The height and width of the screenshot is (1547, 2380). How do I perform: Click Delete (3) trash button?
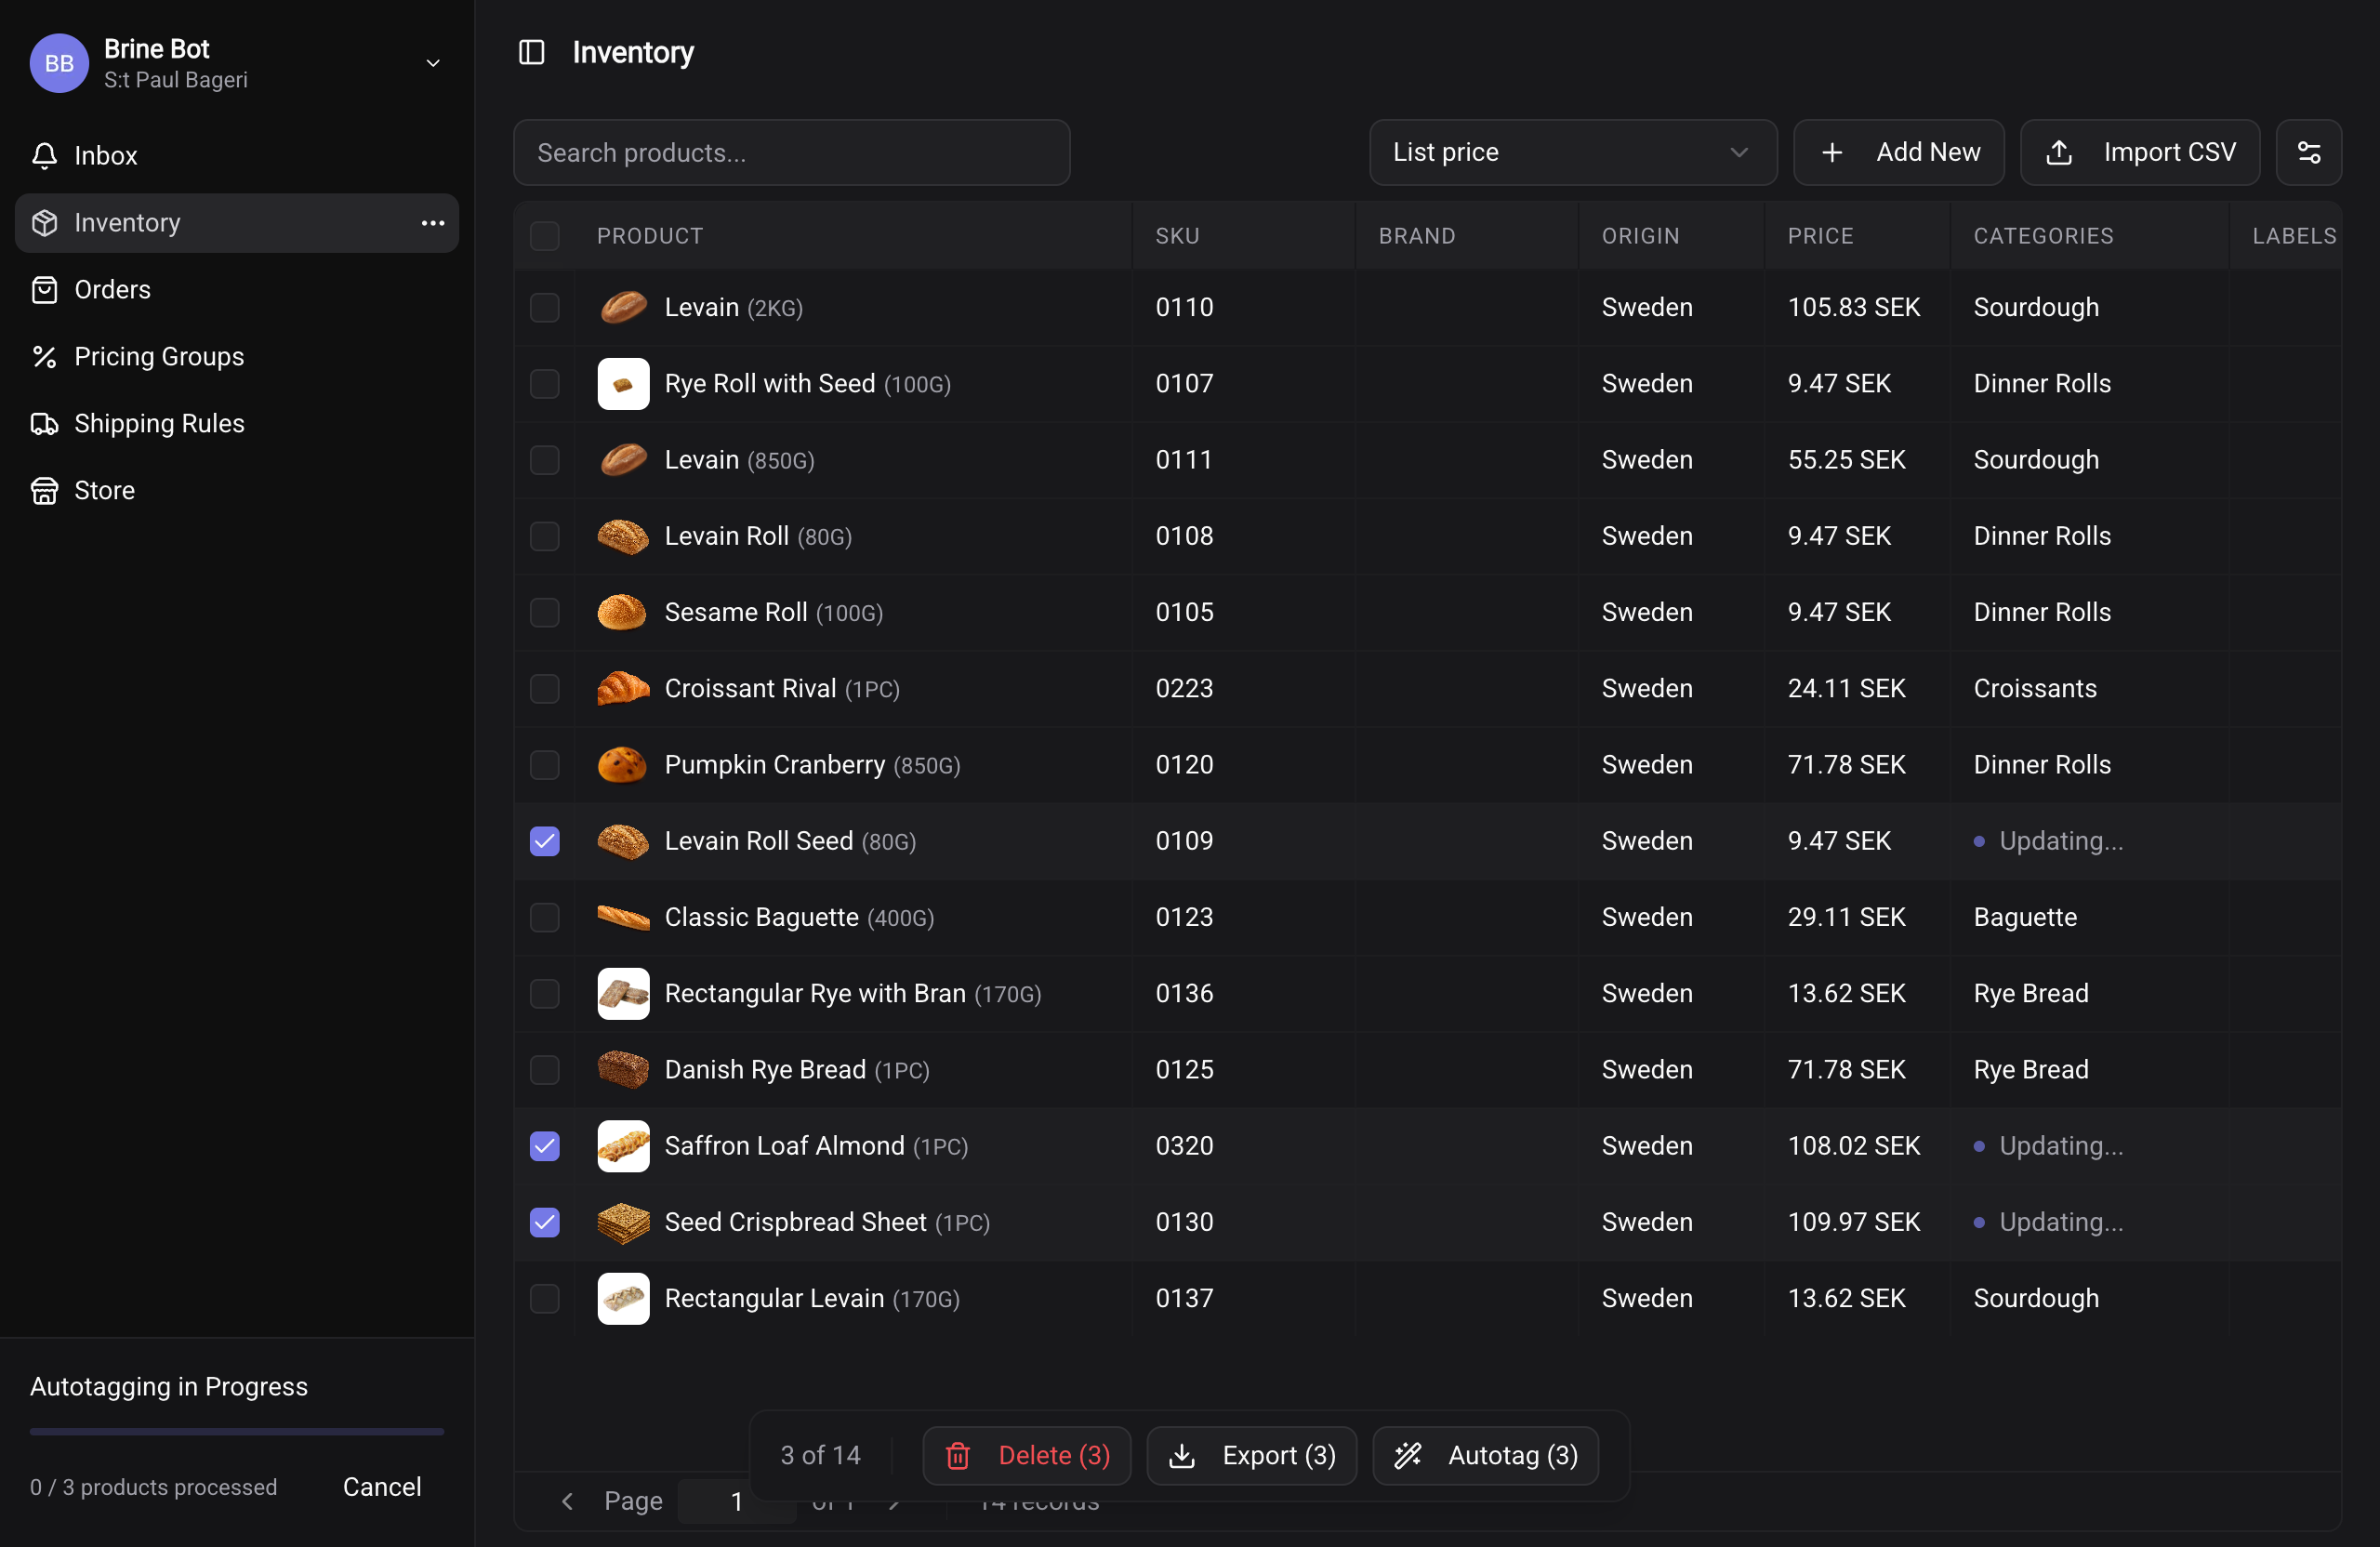1027,1455
